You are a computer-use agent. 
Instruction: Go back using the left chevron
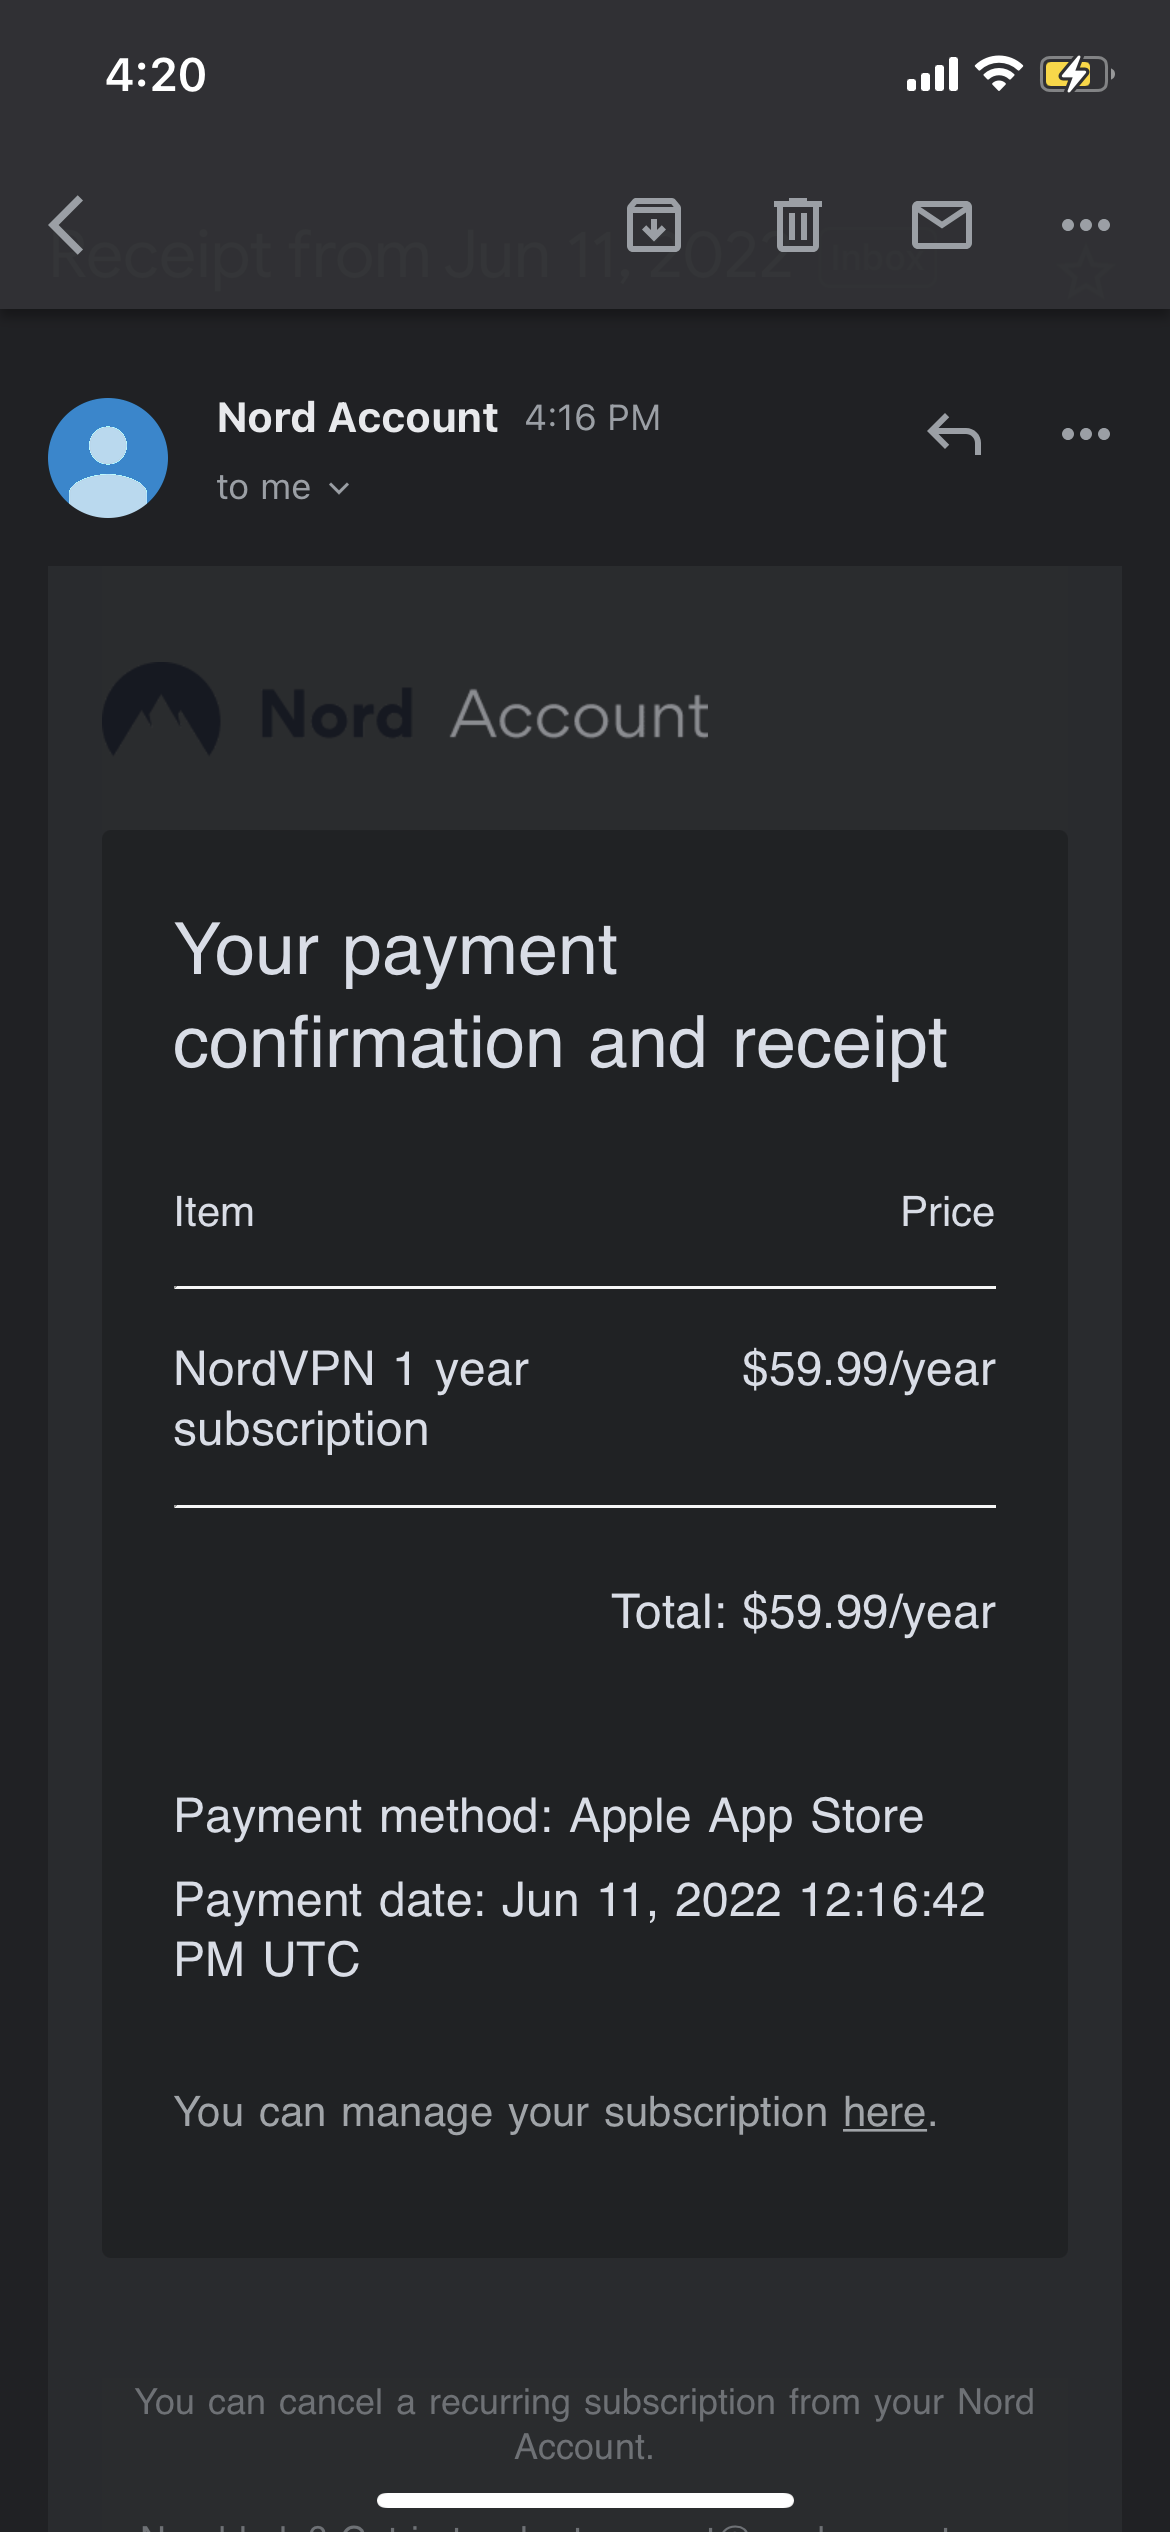click(67, 225)
